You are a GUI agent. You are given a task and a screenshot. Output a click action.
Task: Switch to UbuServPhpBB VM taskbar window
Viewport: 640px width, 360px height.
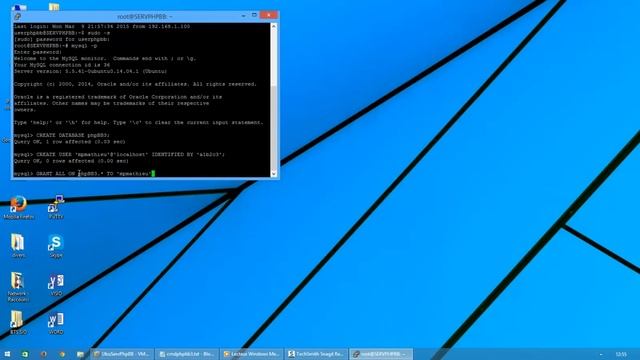(122, 354)
